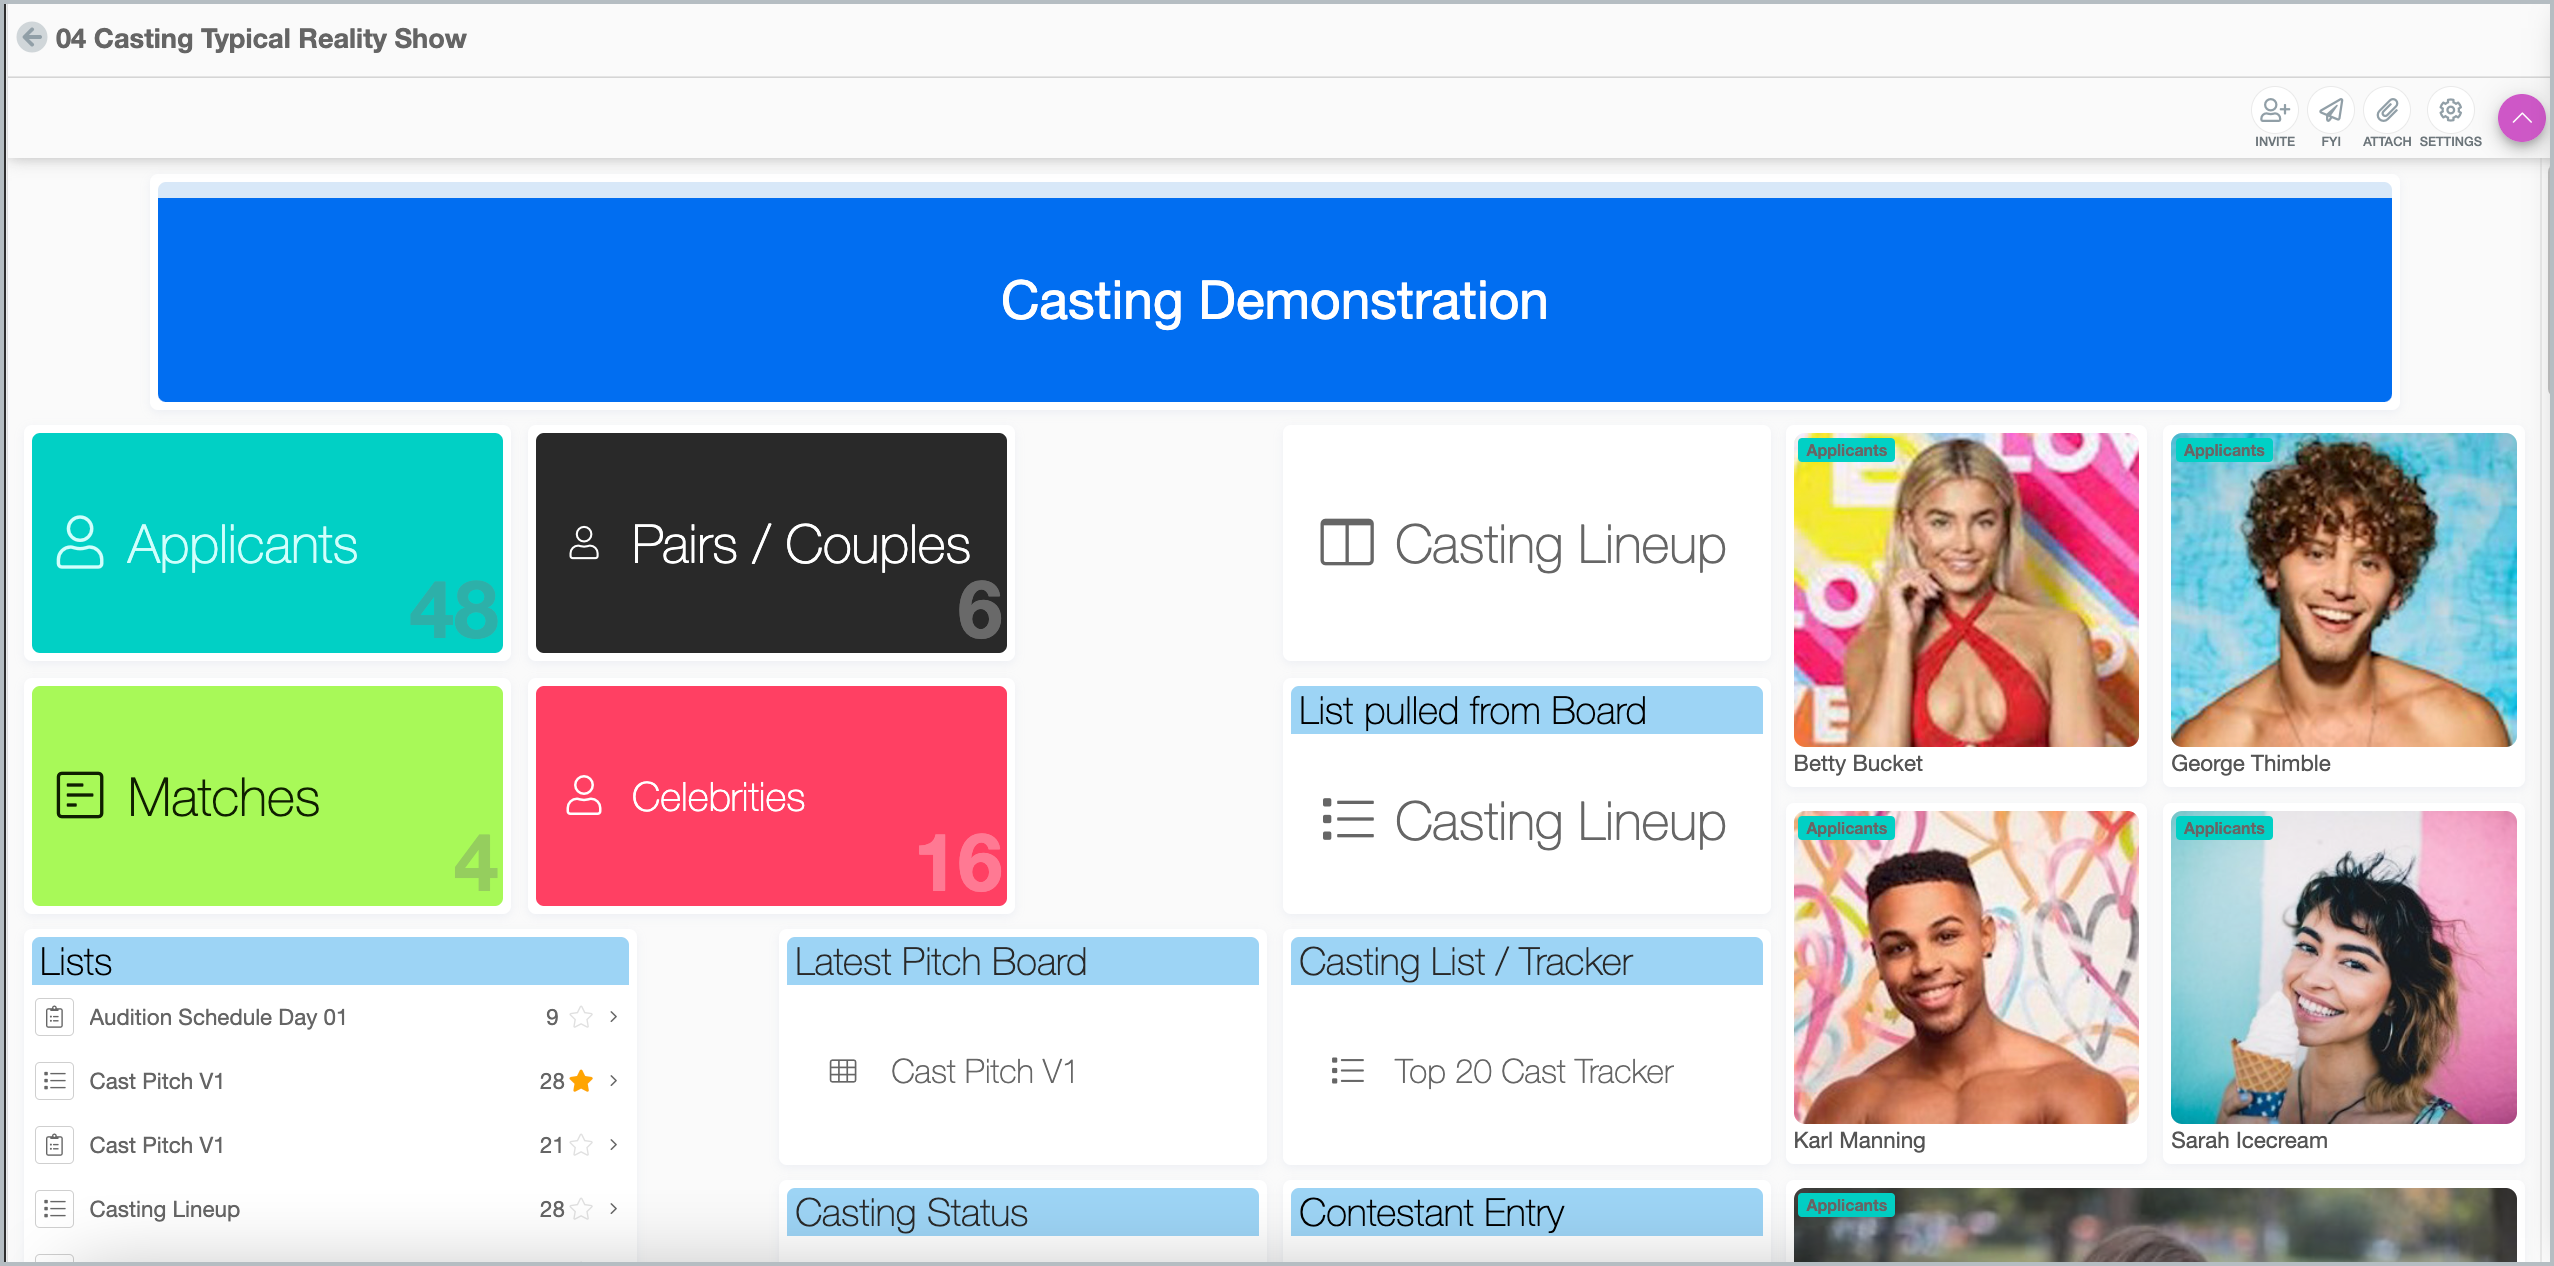Viewport: 2554px width, 1266px height.
Task: Open the Attach paperclip icon
Action: point(2387,110)
